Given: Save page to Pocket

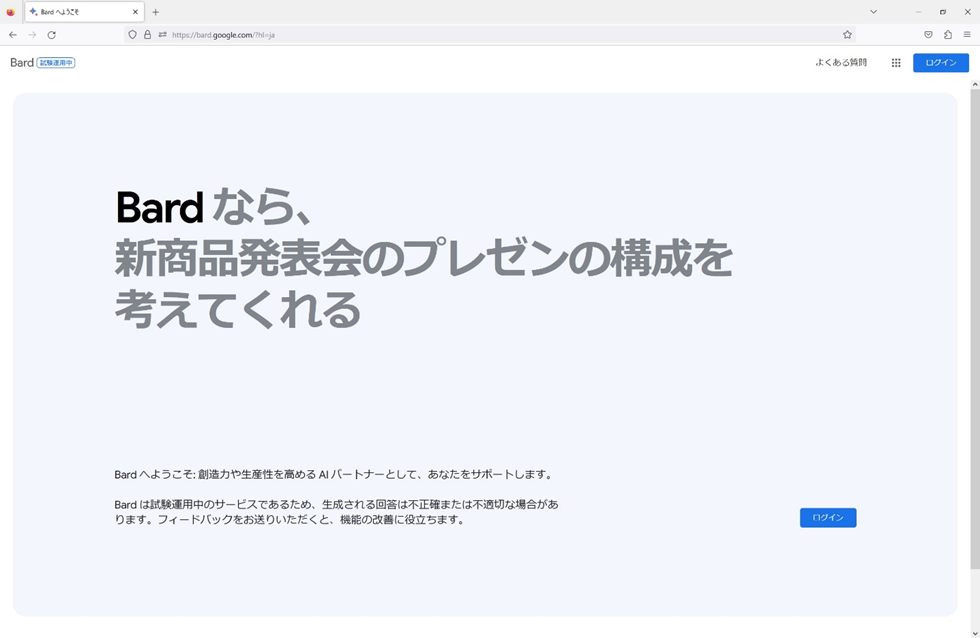Looking at the screenshot, I should pyautogui.click(x=928, y=35).
